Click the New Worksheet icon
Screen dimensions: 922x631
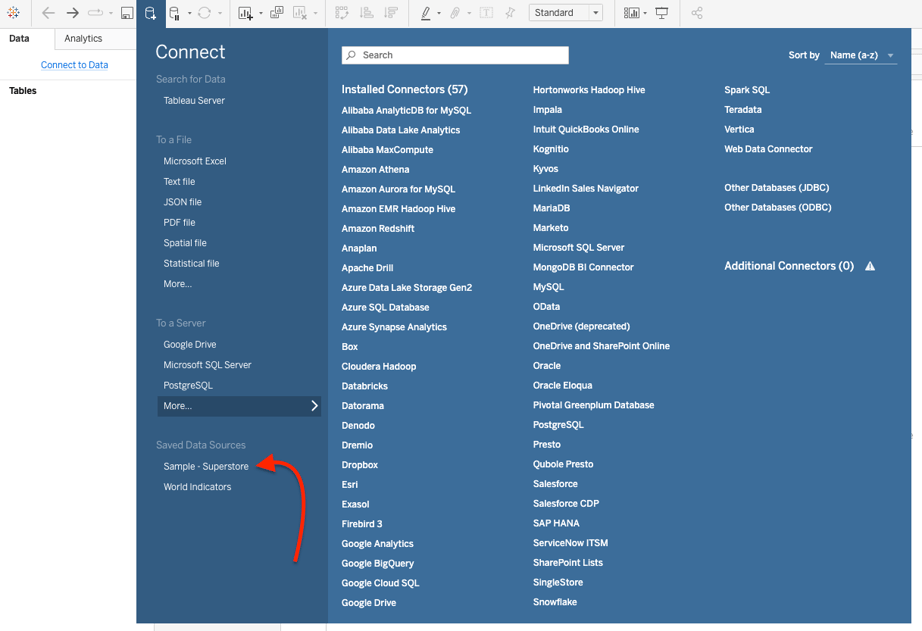point(246,13)
